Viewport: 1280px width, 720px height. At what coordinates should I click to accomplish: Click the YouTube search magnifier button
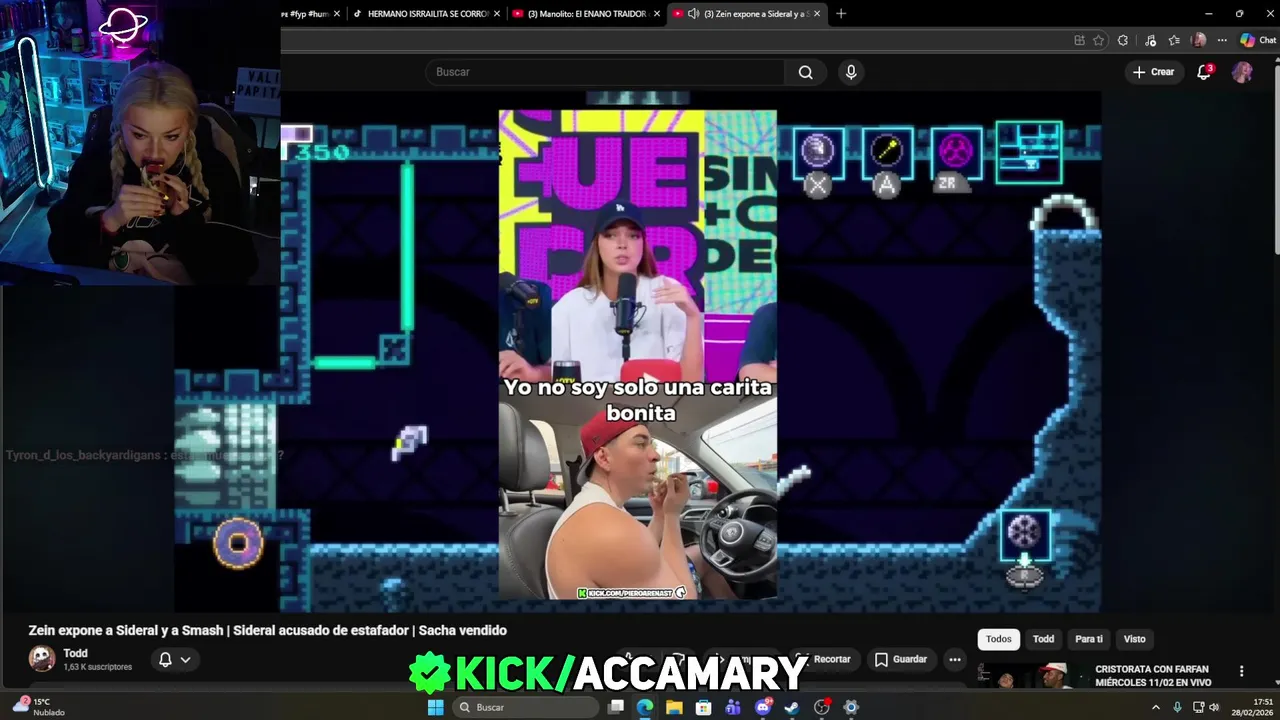(x=805, y=72)
